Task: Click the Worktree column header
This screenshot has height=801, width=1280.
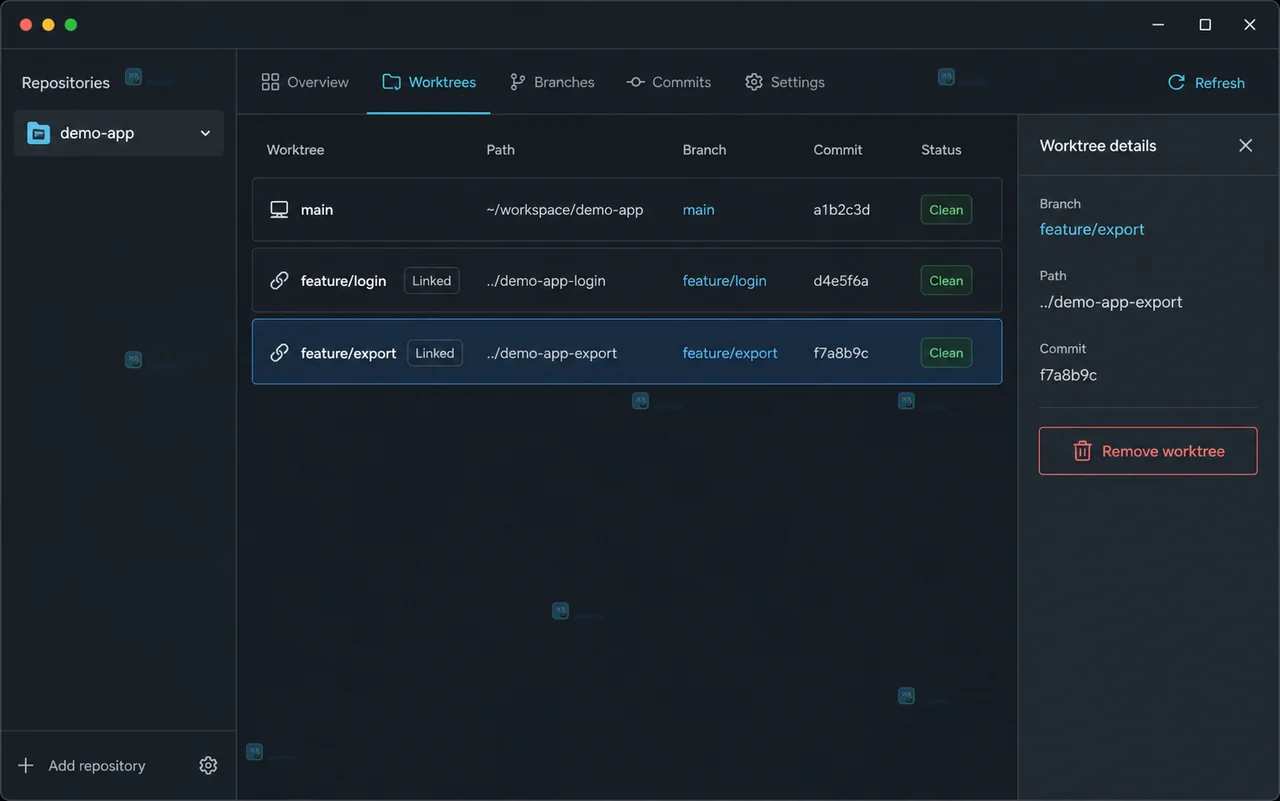Action: tap(295, 150)
